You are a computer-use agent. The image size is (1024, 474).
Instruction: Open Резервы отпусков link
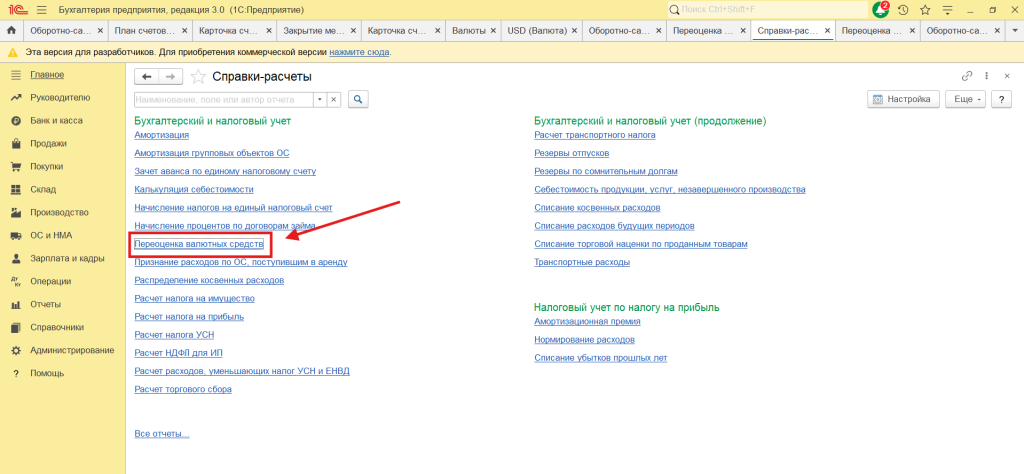(571, 153)
